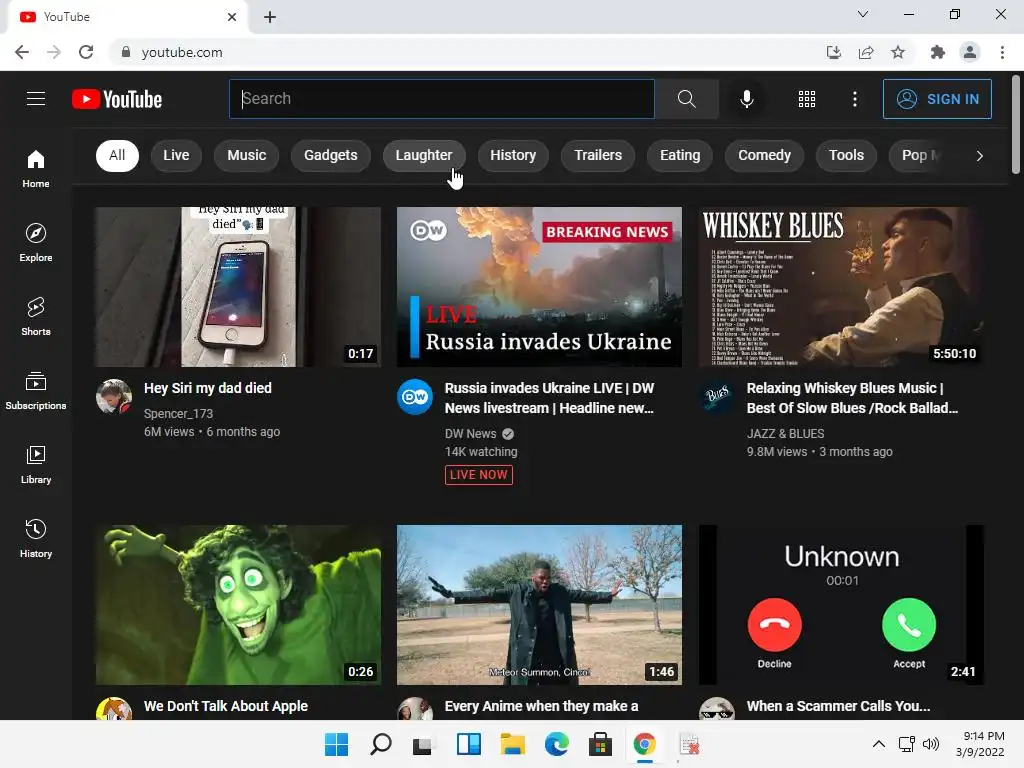
Task: Open YouTube apps grid
Action: 807,99
